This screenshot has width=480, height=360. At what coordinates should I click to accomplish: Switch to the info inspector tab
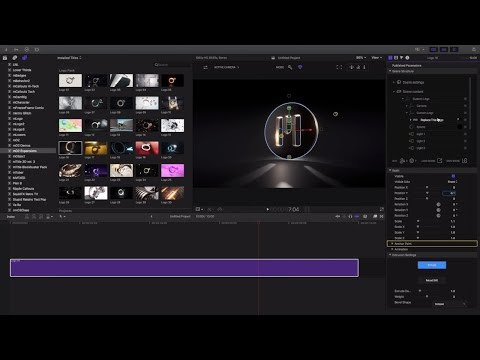[407, 58]
